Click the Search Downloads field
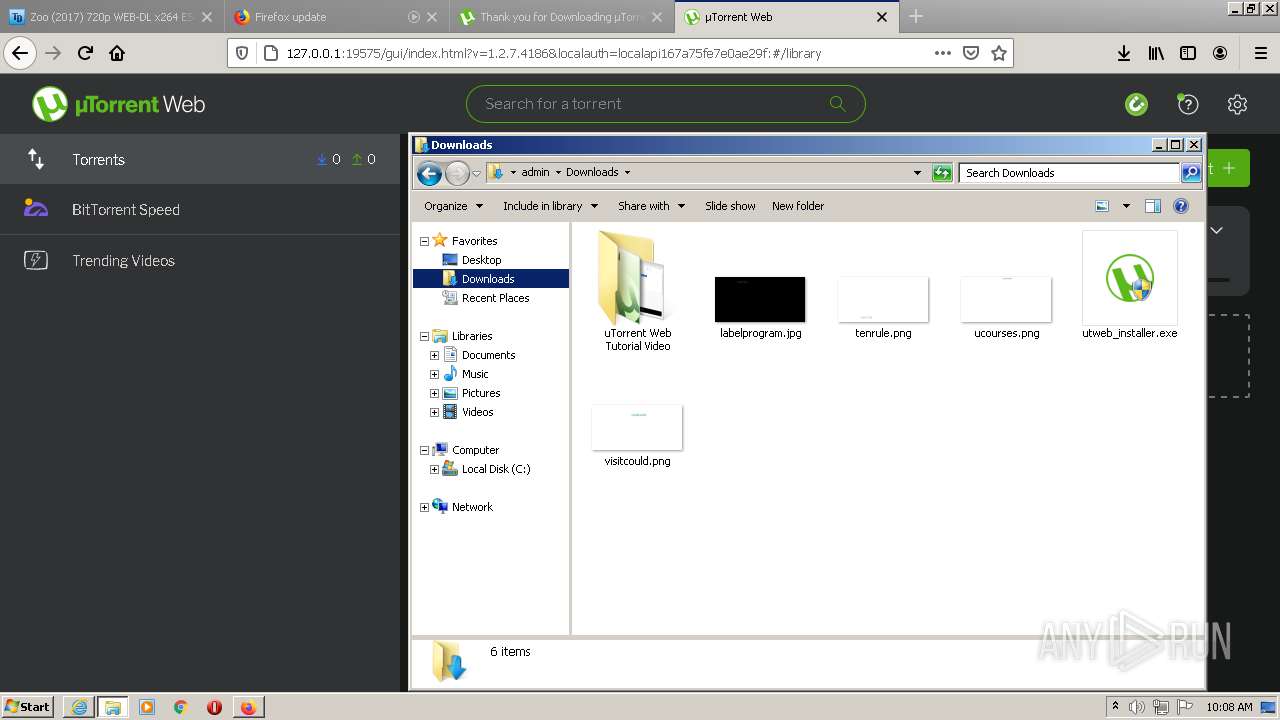This screenshot has height=720, width=1280. (1069, 173)
